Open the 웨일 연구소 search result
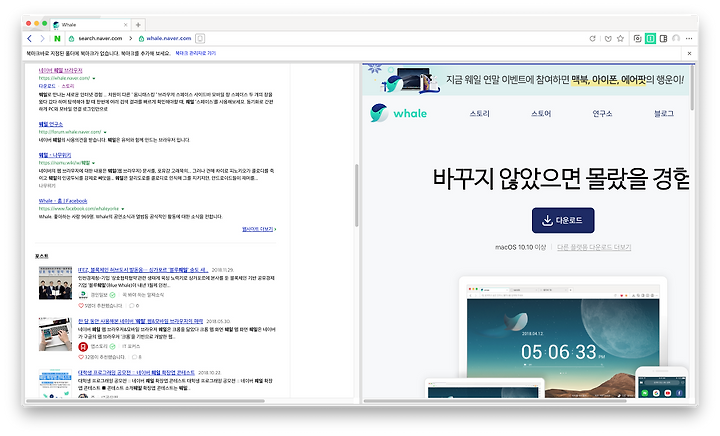720x436 pixels. coord(51,124)
